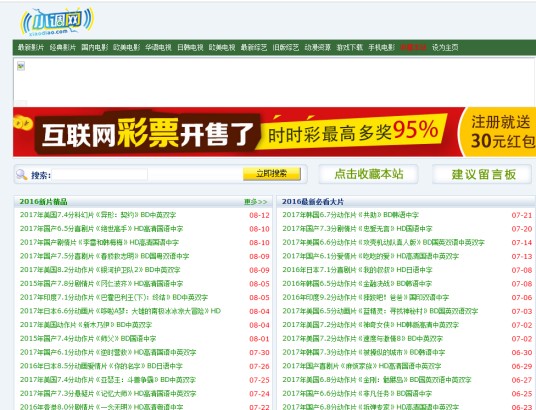Open 2017年国产喜剧片 06-29 link
536x410 pixels.
click(x=362, y=366)
